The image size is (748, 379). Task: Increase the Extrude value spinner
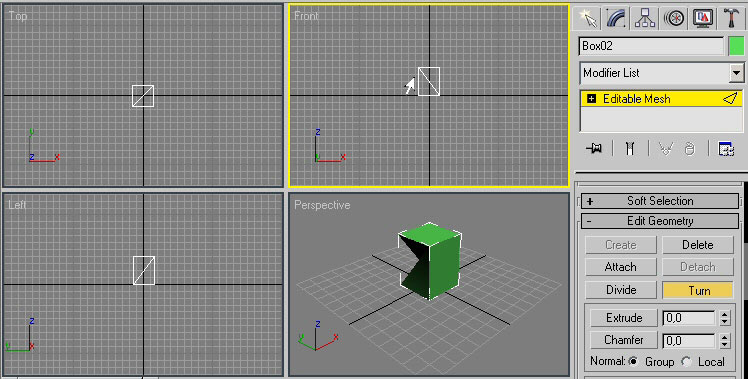[725, 314]
